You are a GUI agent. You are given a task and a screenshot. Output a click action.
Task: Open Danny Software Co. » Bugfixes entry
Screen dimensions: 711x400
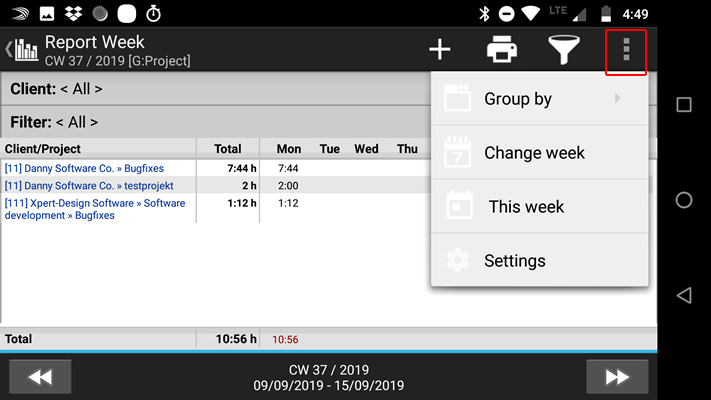click(x=84, y=168)
